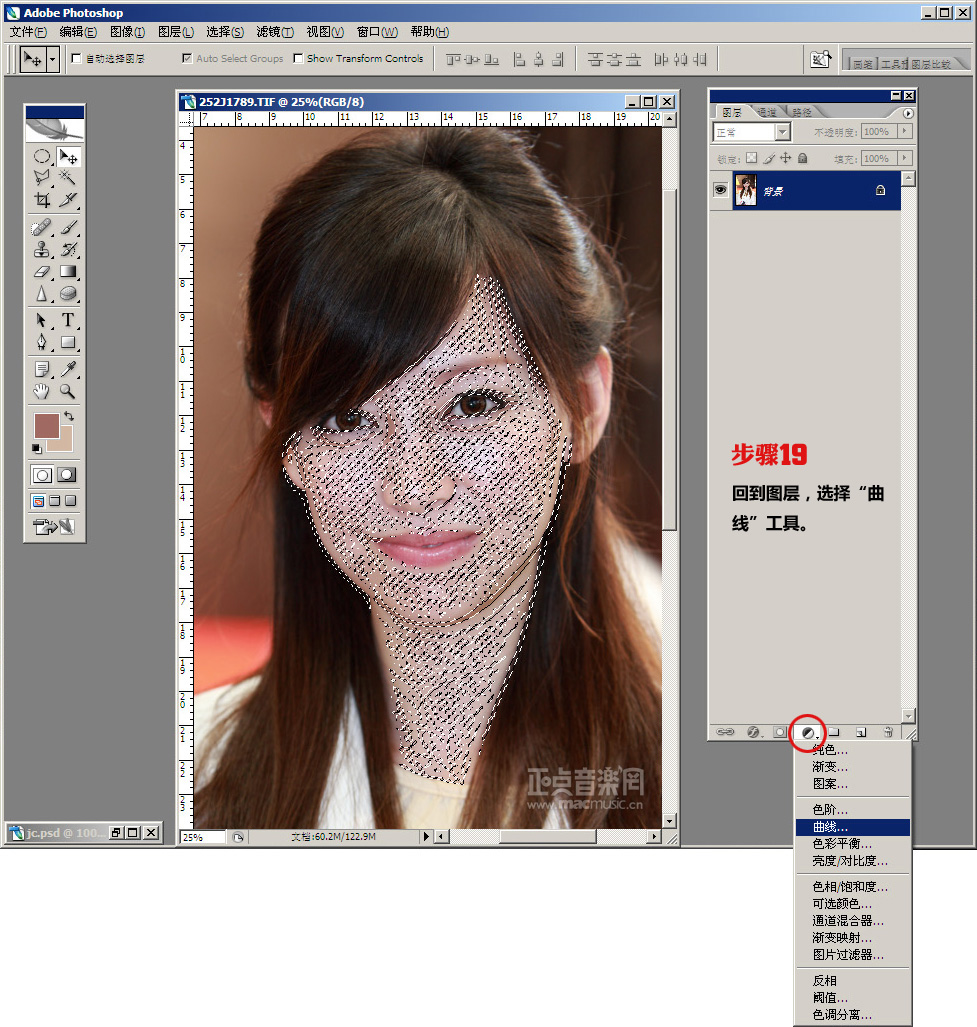The height and width of the screenshot is (1027, 977).
Task: Pick the Crop tool
Action: 42,200
